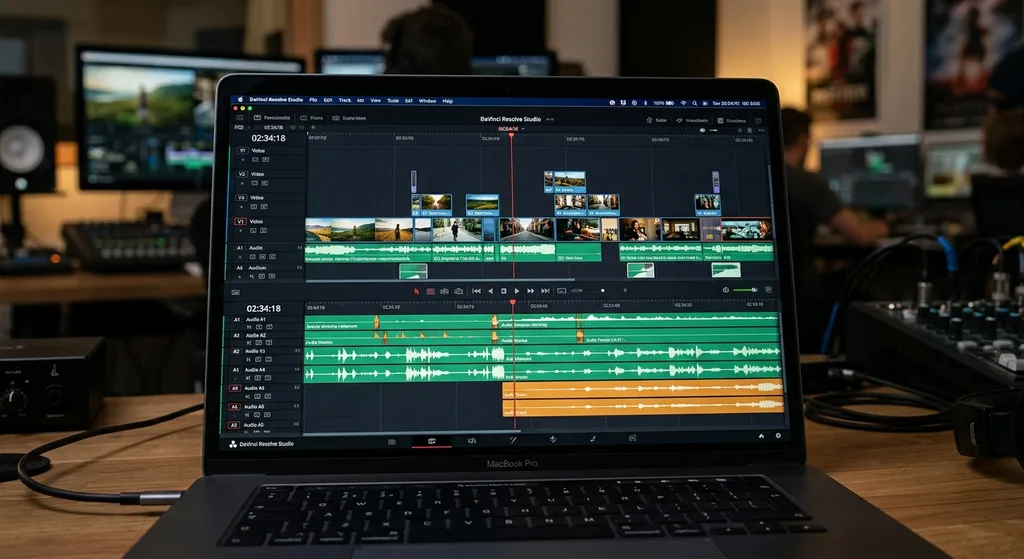Image resolution: width=1024 pixels, height=559 pixels.
Task: Open the second panel button on top-left toolbar
Action: click(272, 118)
